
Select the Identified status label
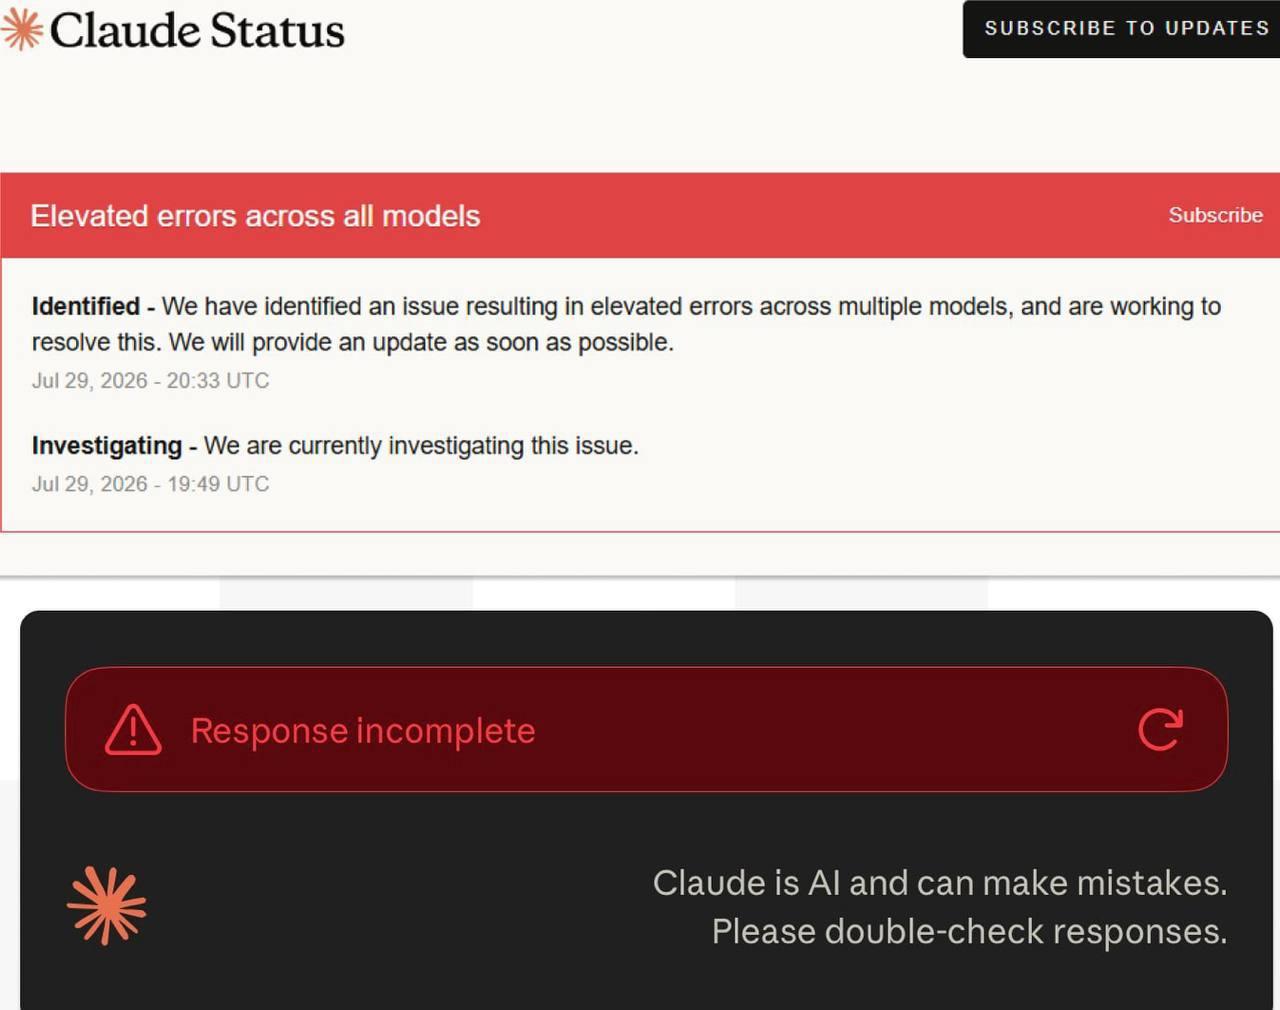[x=86, y=306]
